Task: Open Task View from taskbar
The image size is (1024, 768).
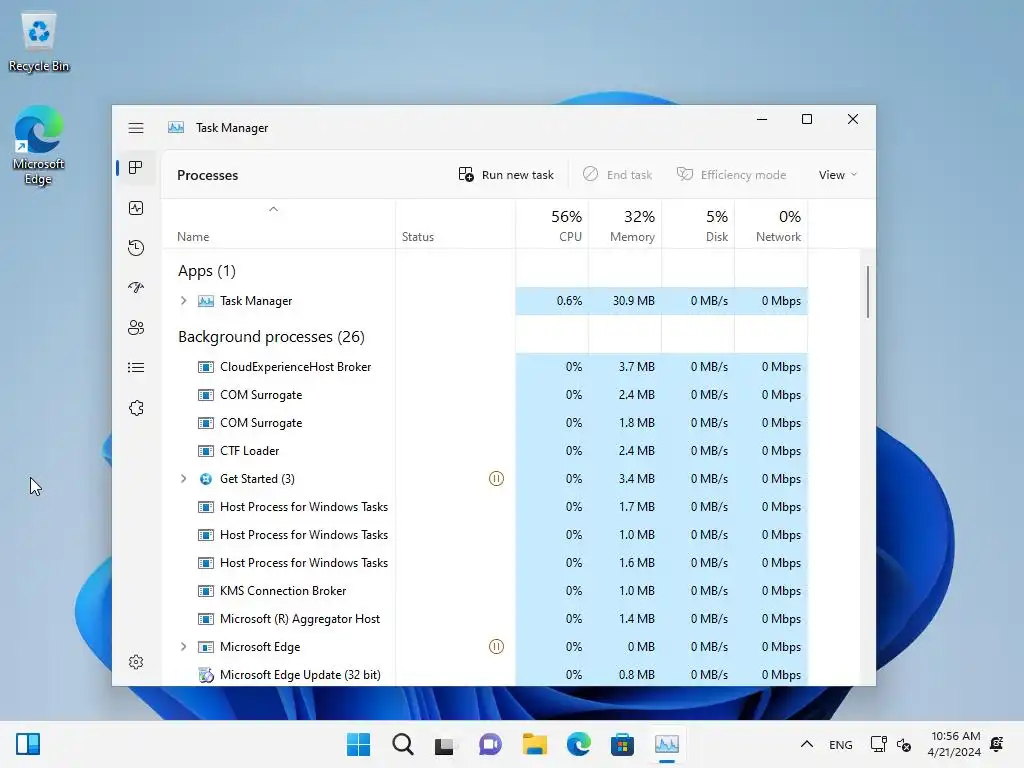Action: [x=445, y=744]
